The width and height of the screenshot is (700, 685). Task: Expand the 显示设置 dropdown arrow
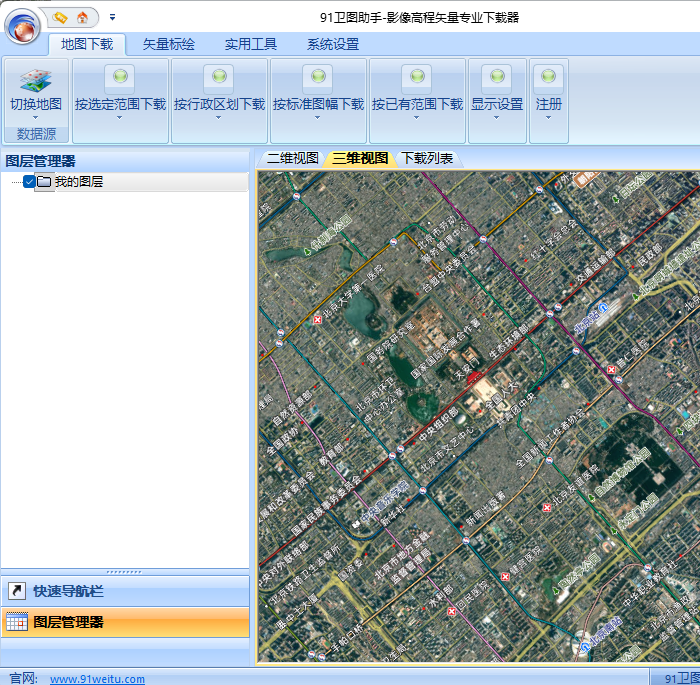point(496,118)
